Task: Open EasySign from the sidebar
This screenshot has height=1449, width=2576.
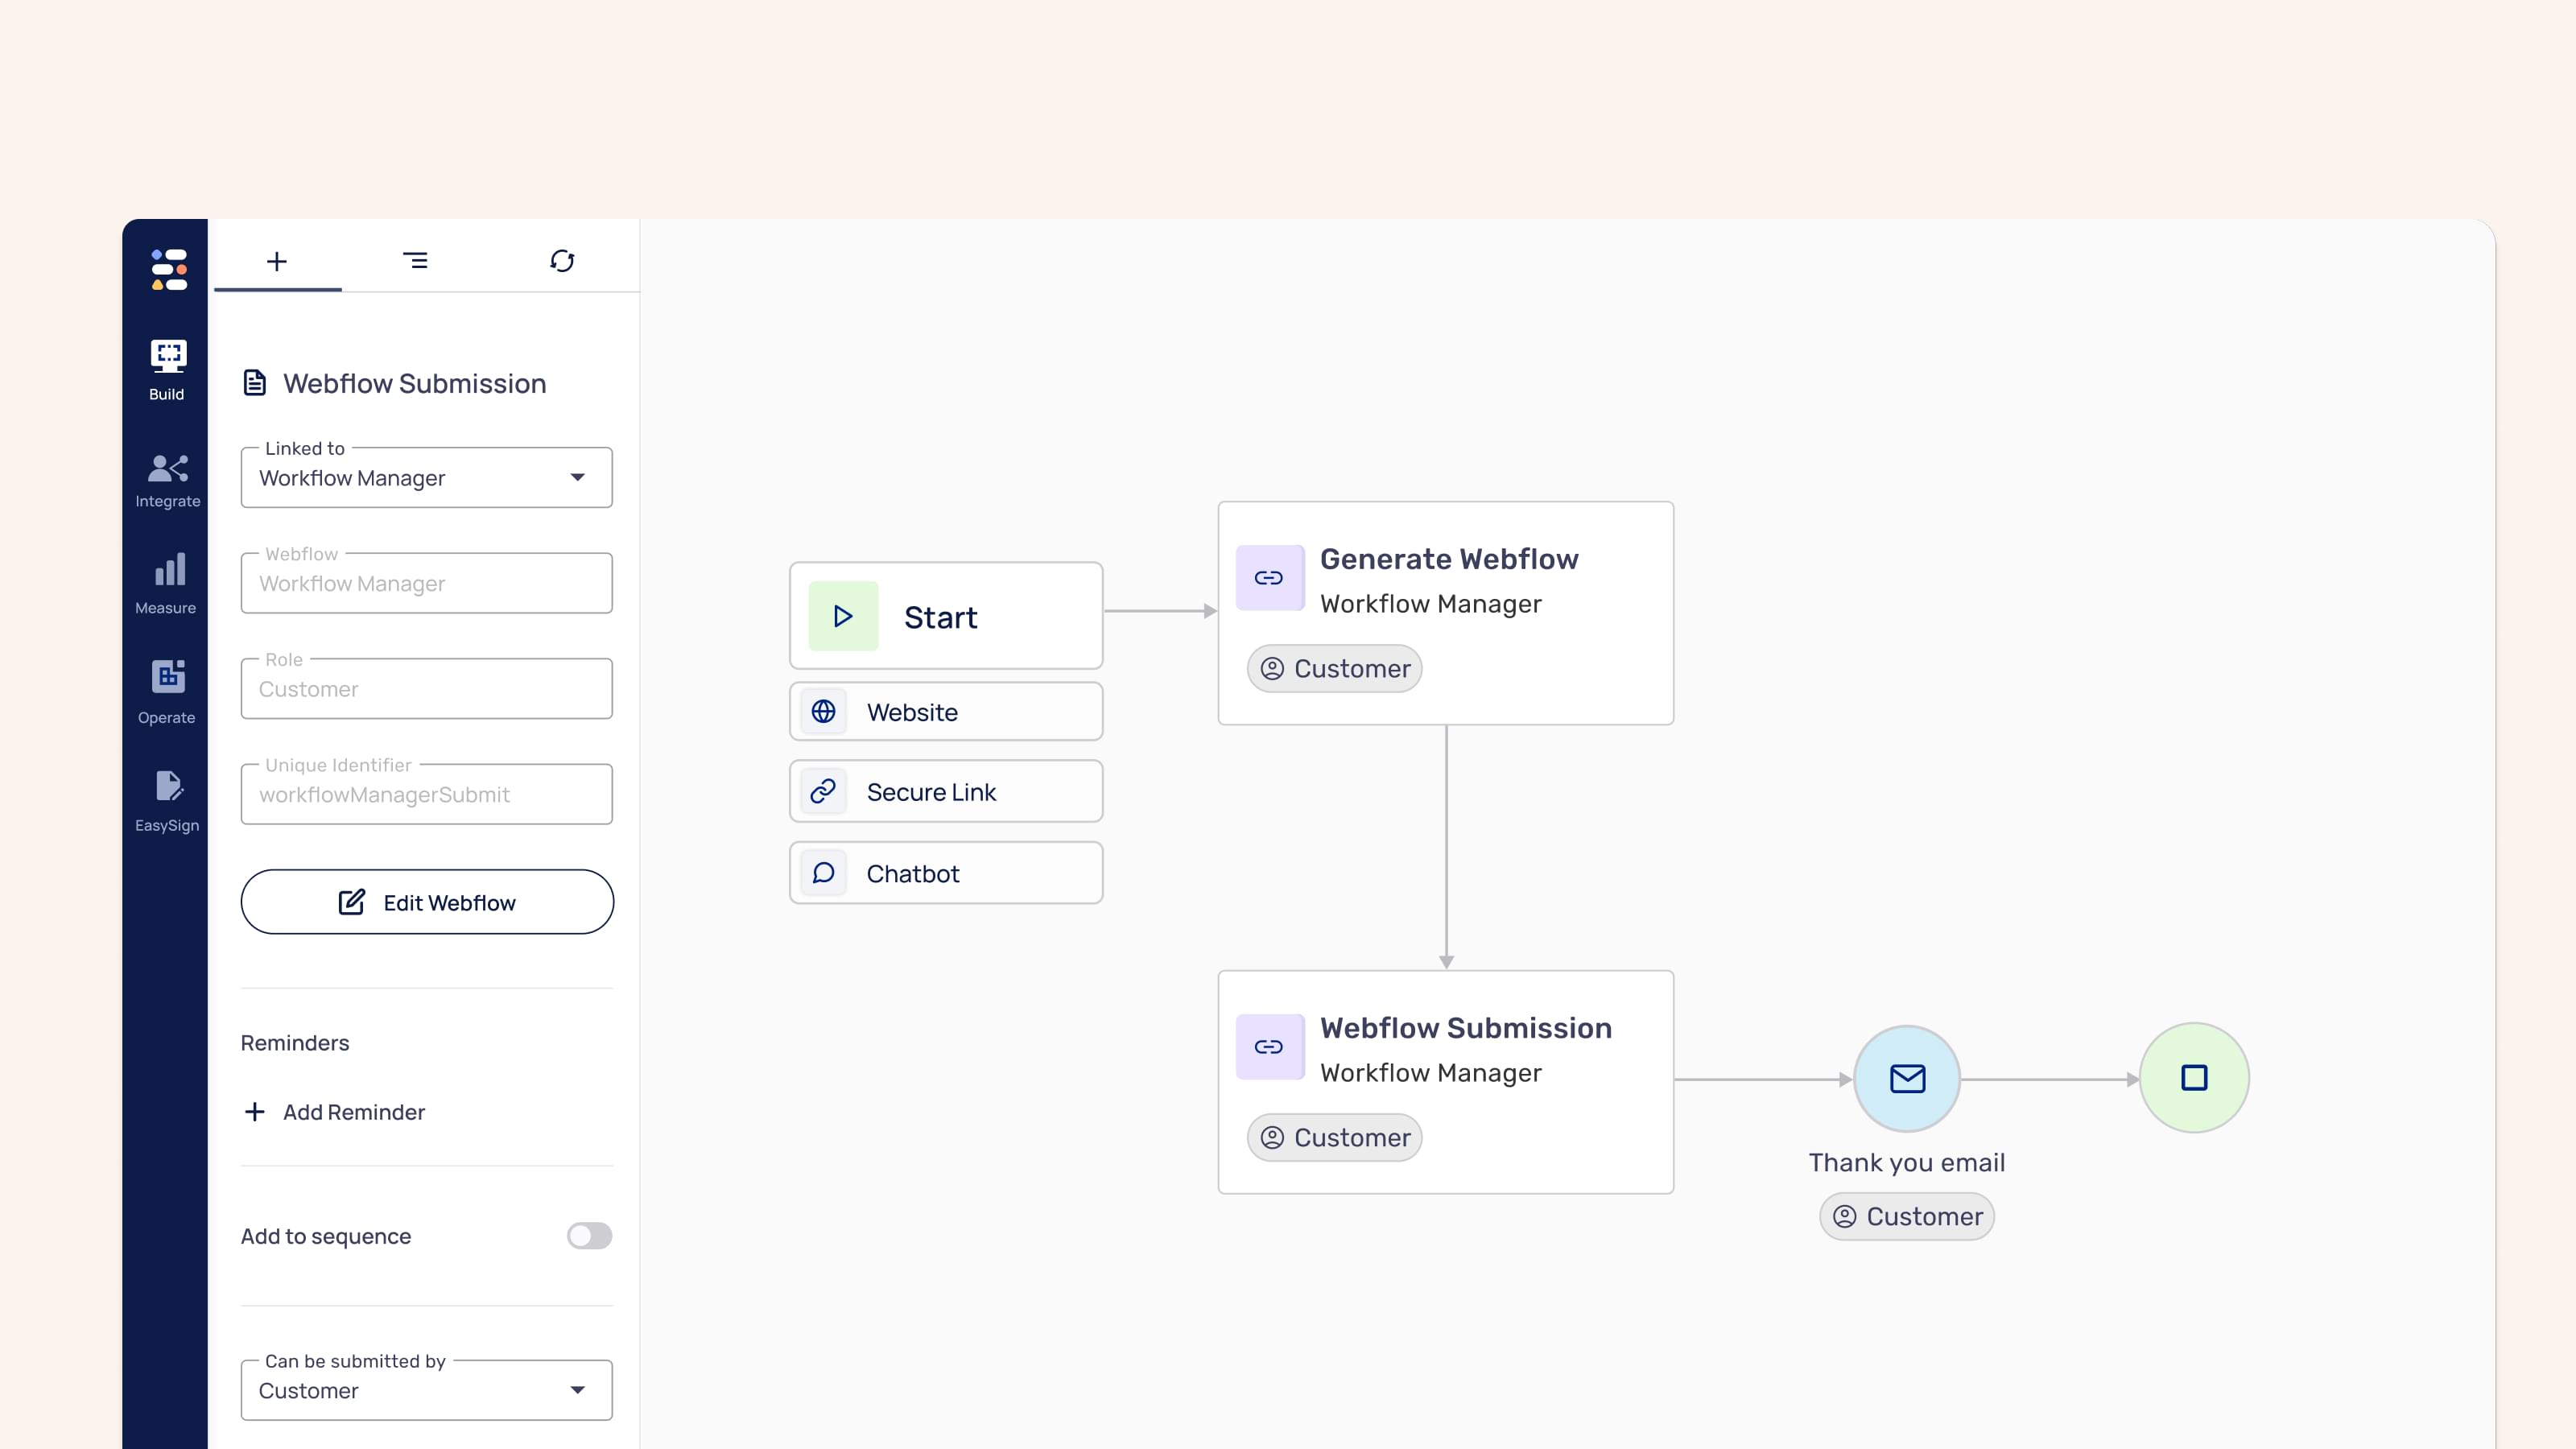Action: pyautogui.click(x=167, y=800)
